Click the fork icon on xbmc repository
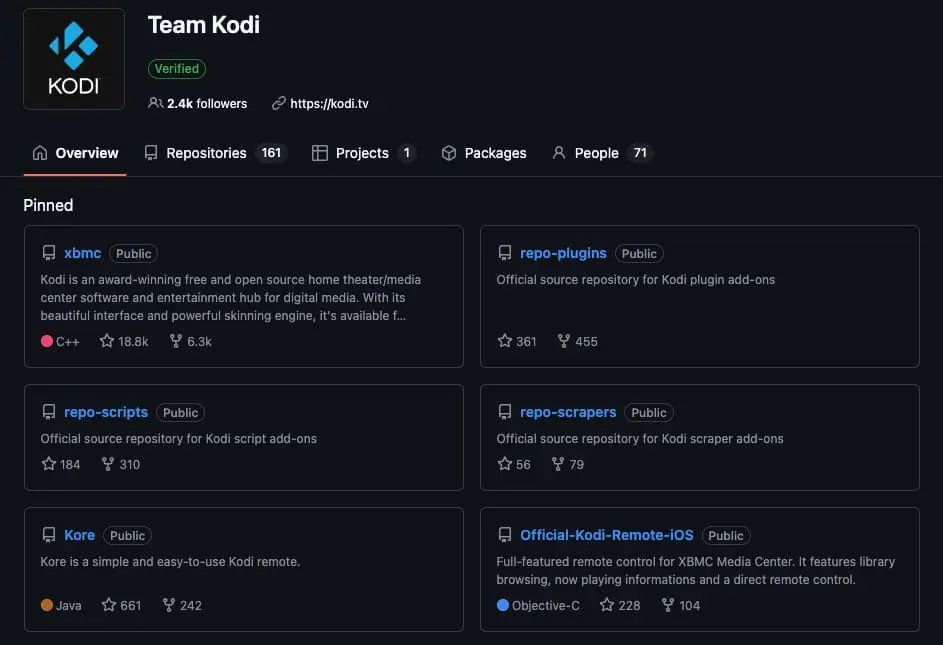 (x=176, y=341)
